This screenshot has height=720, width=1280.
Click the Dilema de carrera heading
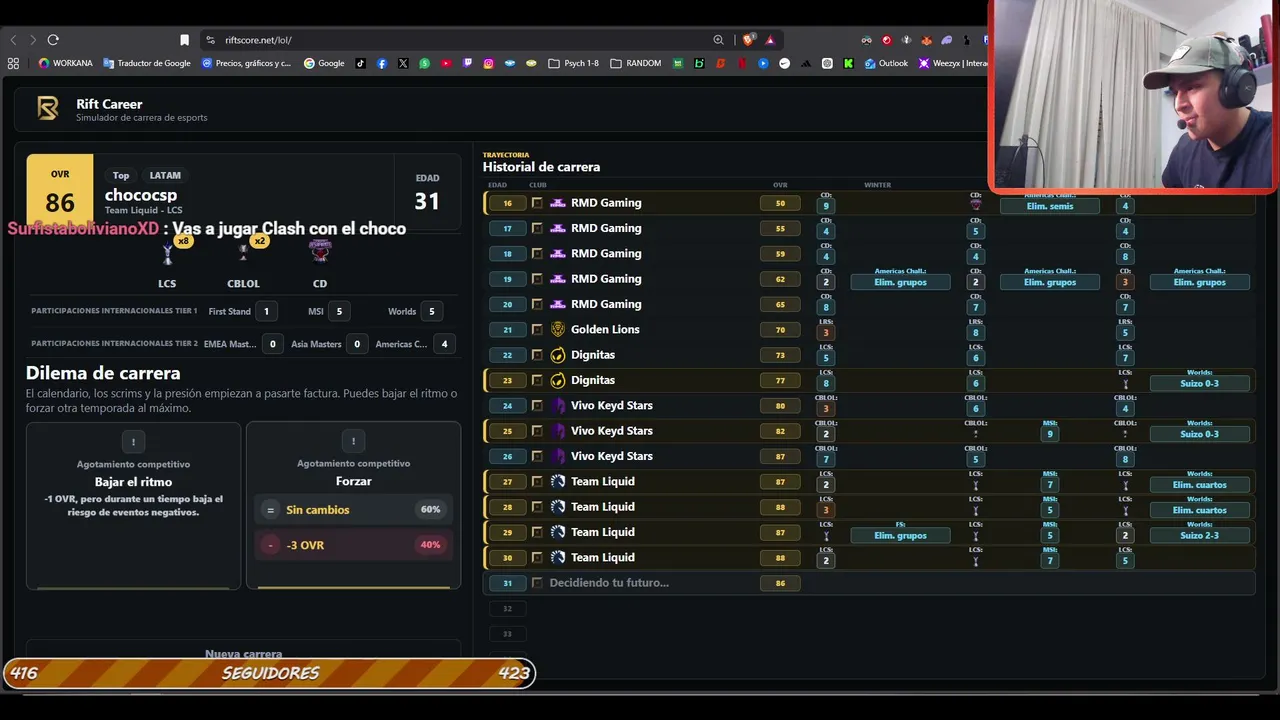103,373
